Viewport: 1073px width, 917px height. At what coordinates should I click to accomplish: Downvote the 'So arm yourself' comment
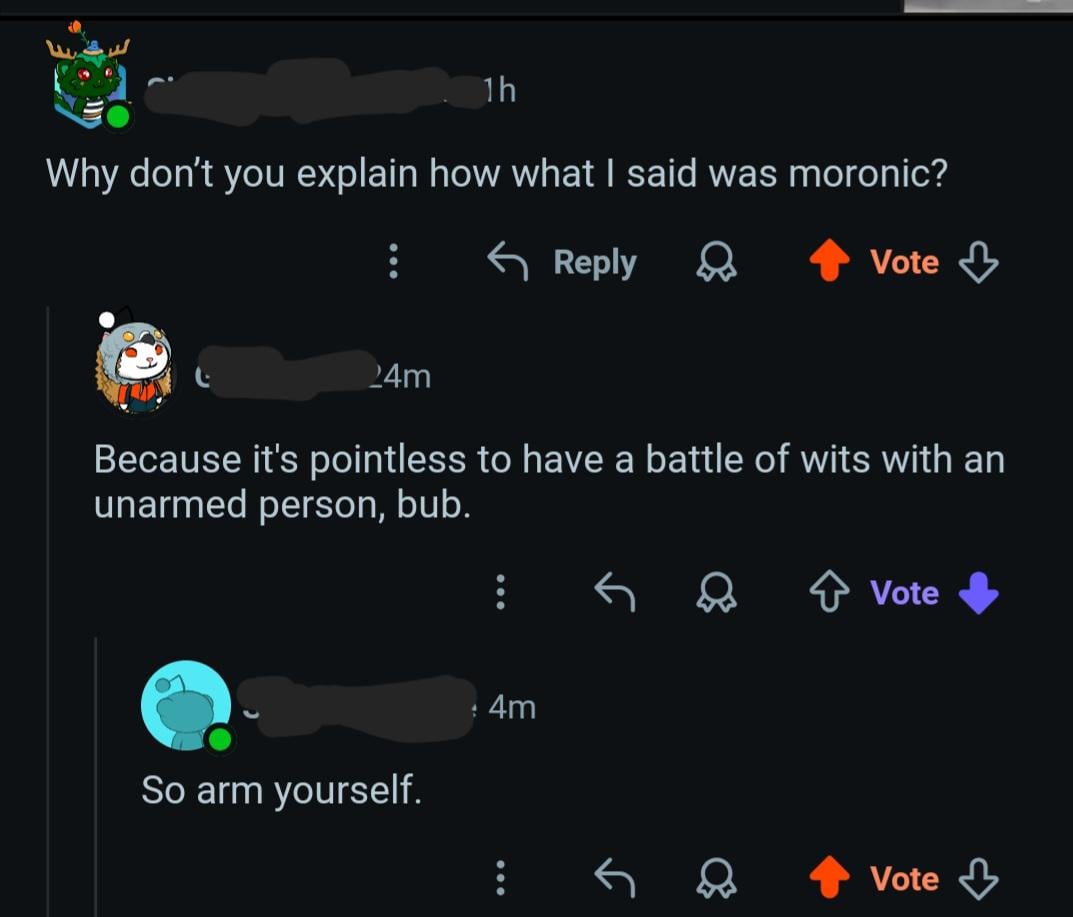click(x=978, y=879)
